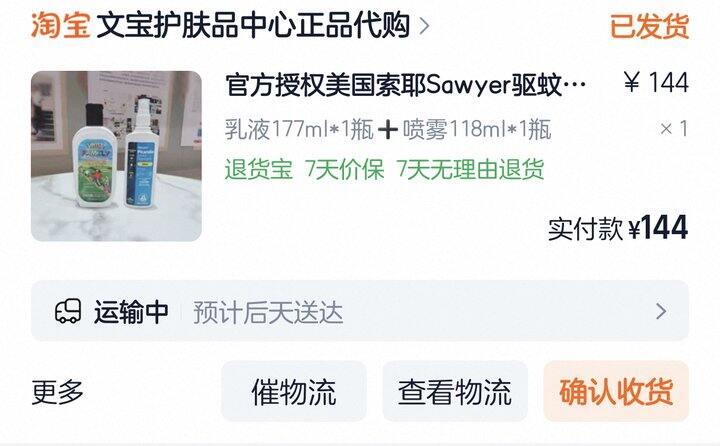Open the Sawyer product thumbnail image

(x=116, y=156)
